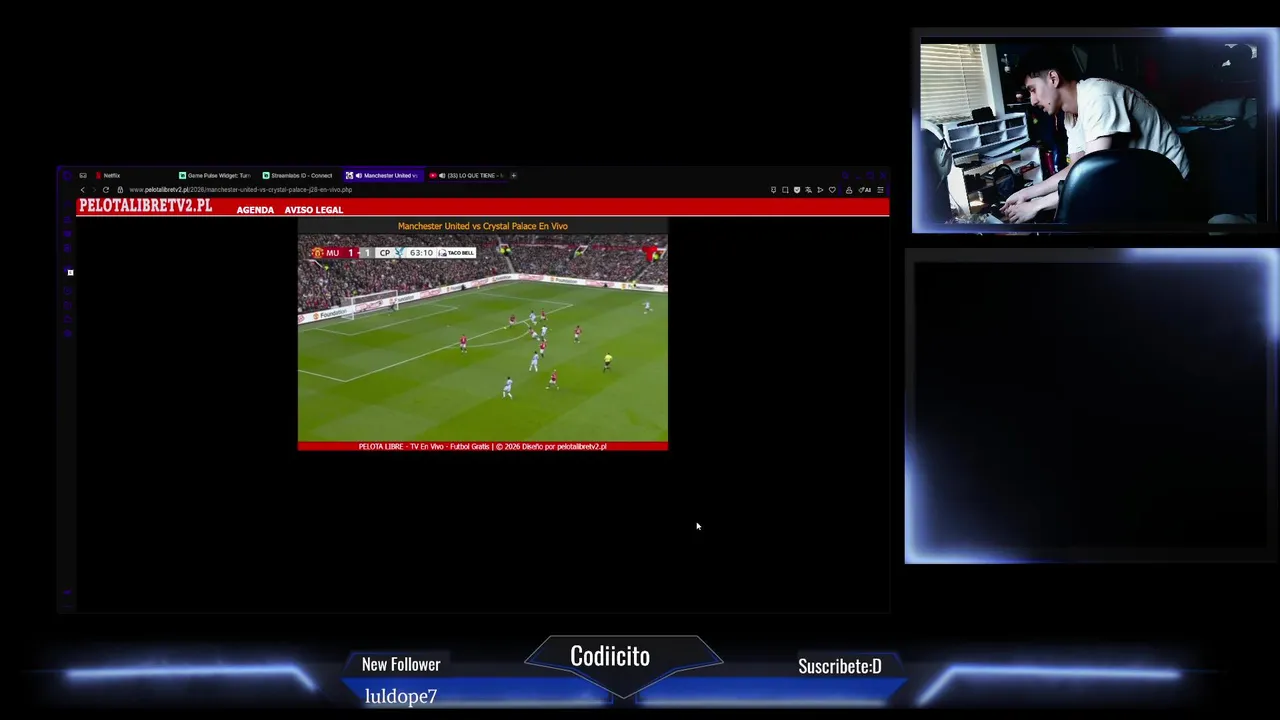Switch to Game Pulse Widget tab

tap(215, 175)
